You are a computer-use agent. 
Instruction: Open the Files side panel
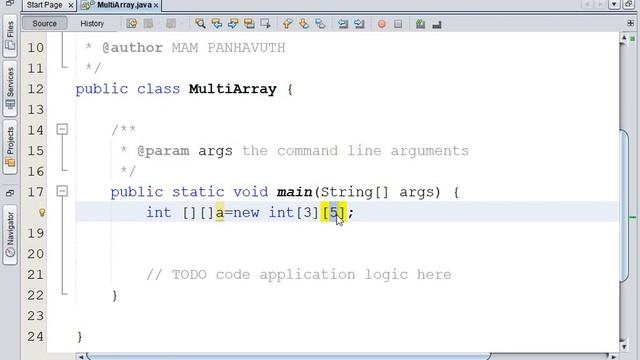(10, 36)
